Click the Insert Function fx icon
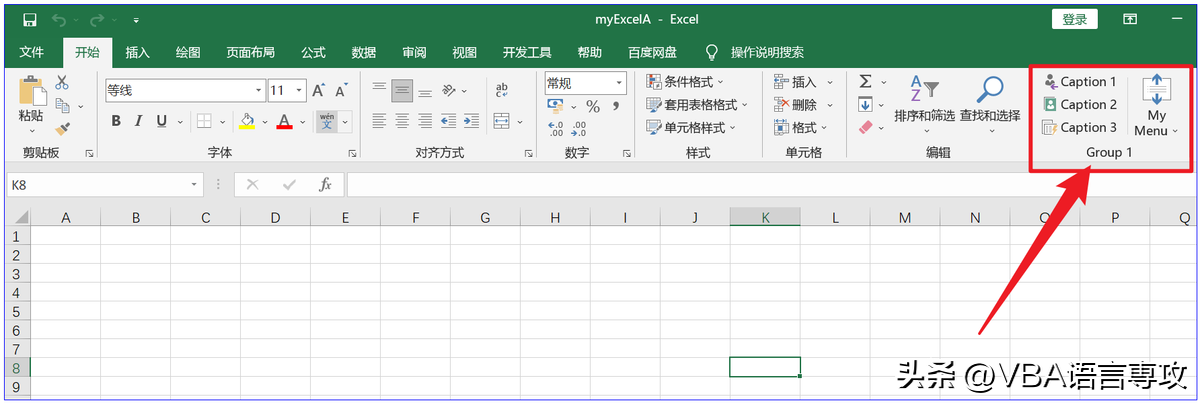This screenshot has width=1200, height=403. pyautogui.click(x=325, y=185)
